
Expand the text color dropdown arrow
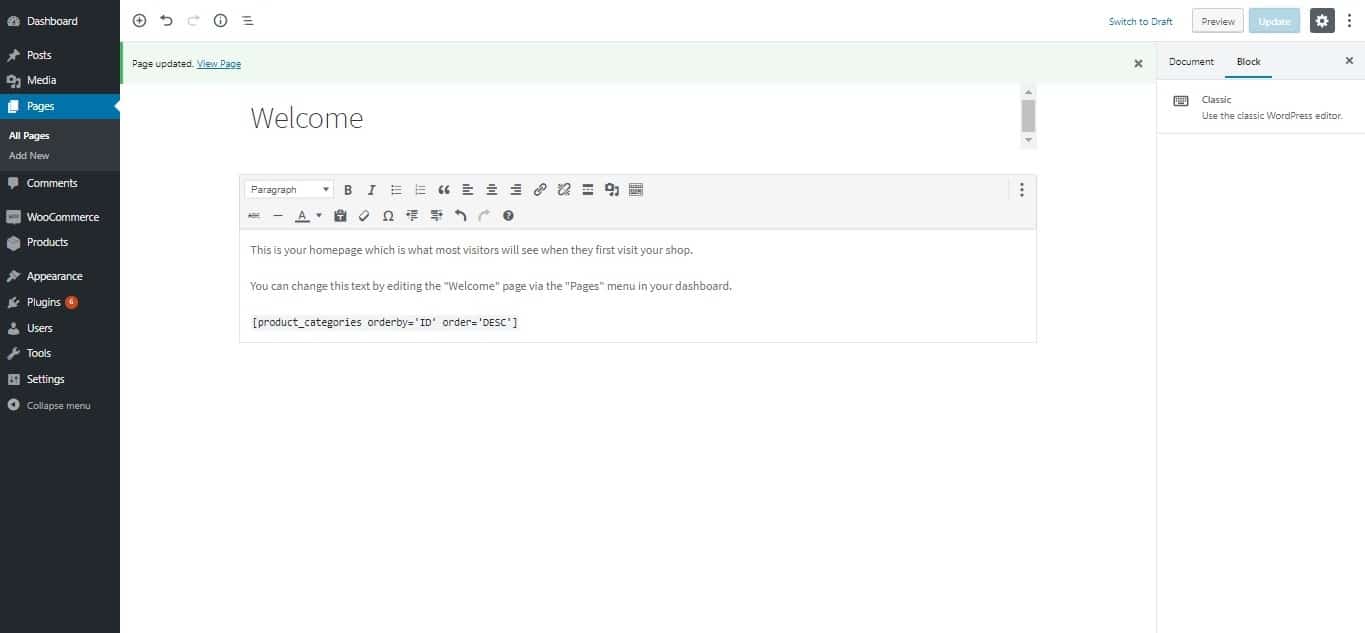pos(318,215)
